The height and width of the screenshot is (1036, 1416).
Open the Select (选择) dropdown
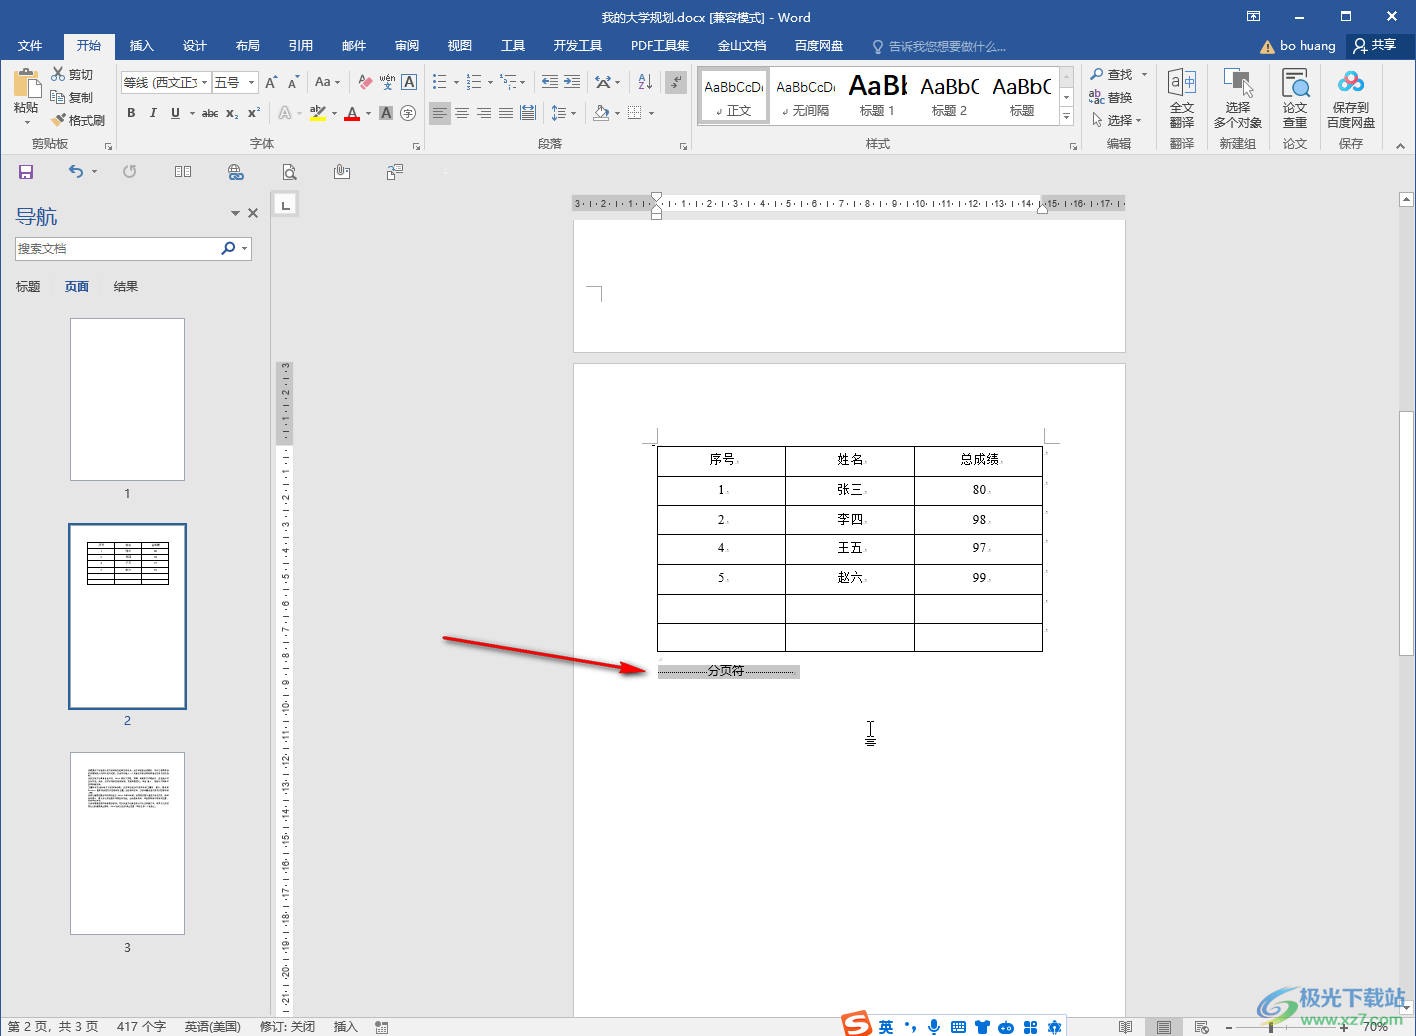pyautogui.click(x=1117, y=120)
